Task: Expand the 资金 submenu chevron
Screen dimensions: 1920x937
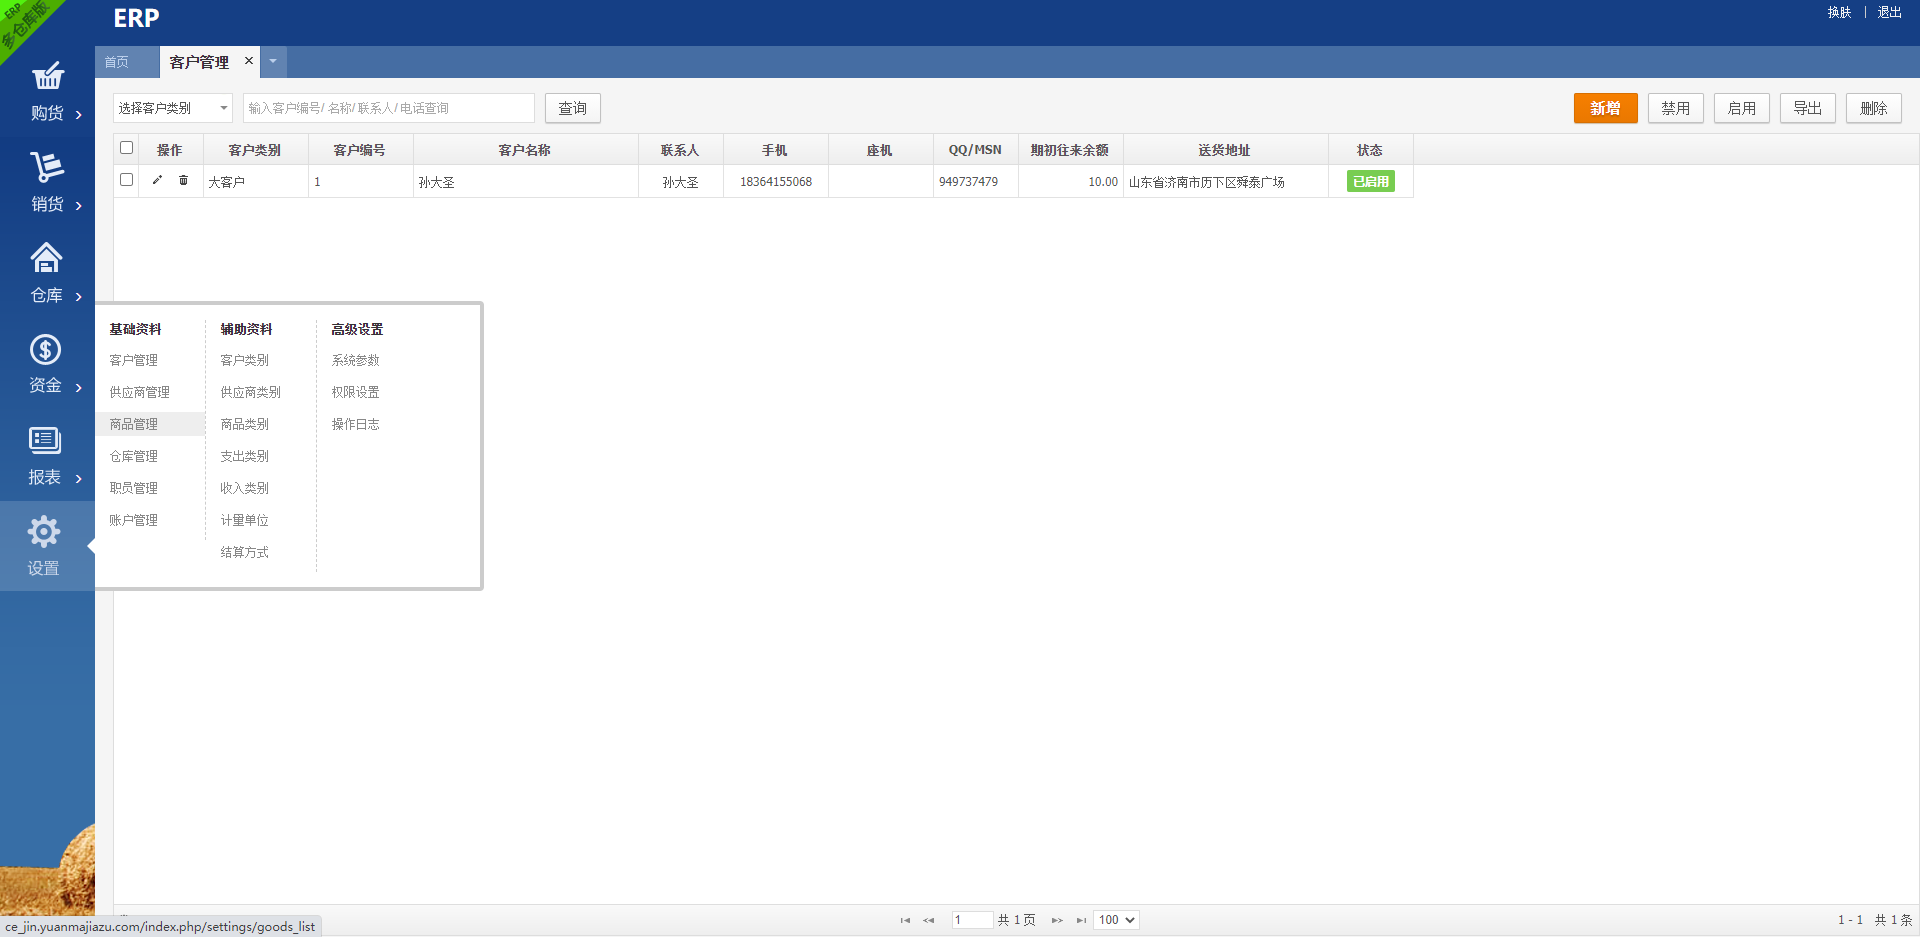Action: coord(79,388)
